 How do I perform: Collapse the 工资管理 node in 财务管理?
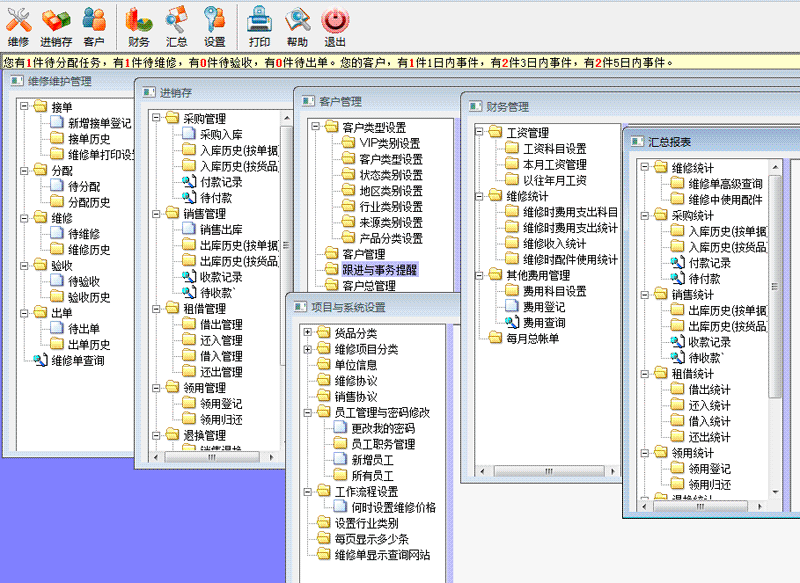481,132
